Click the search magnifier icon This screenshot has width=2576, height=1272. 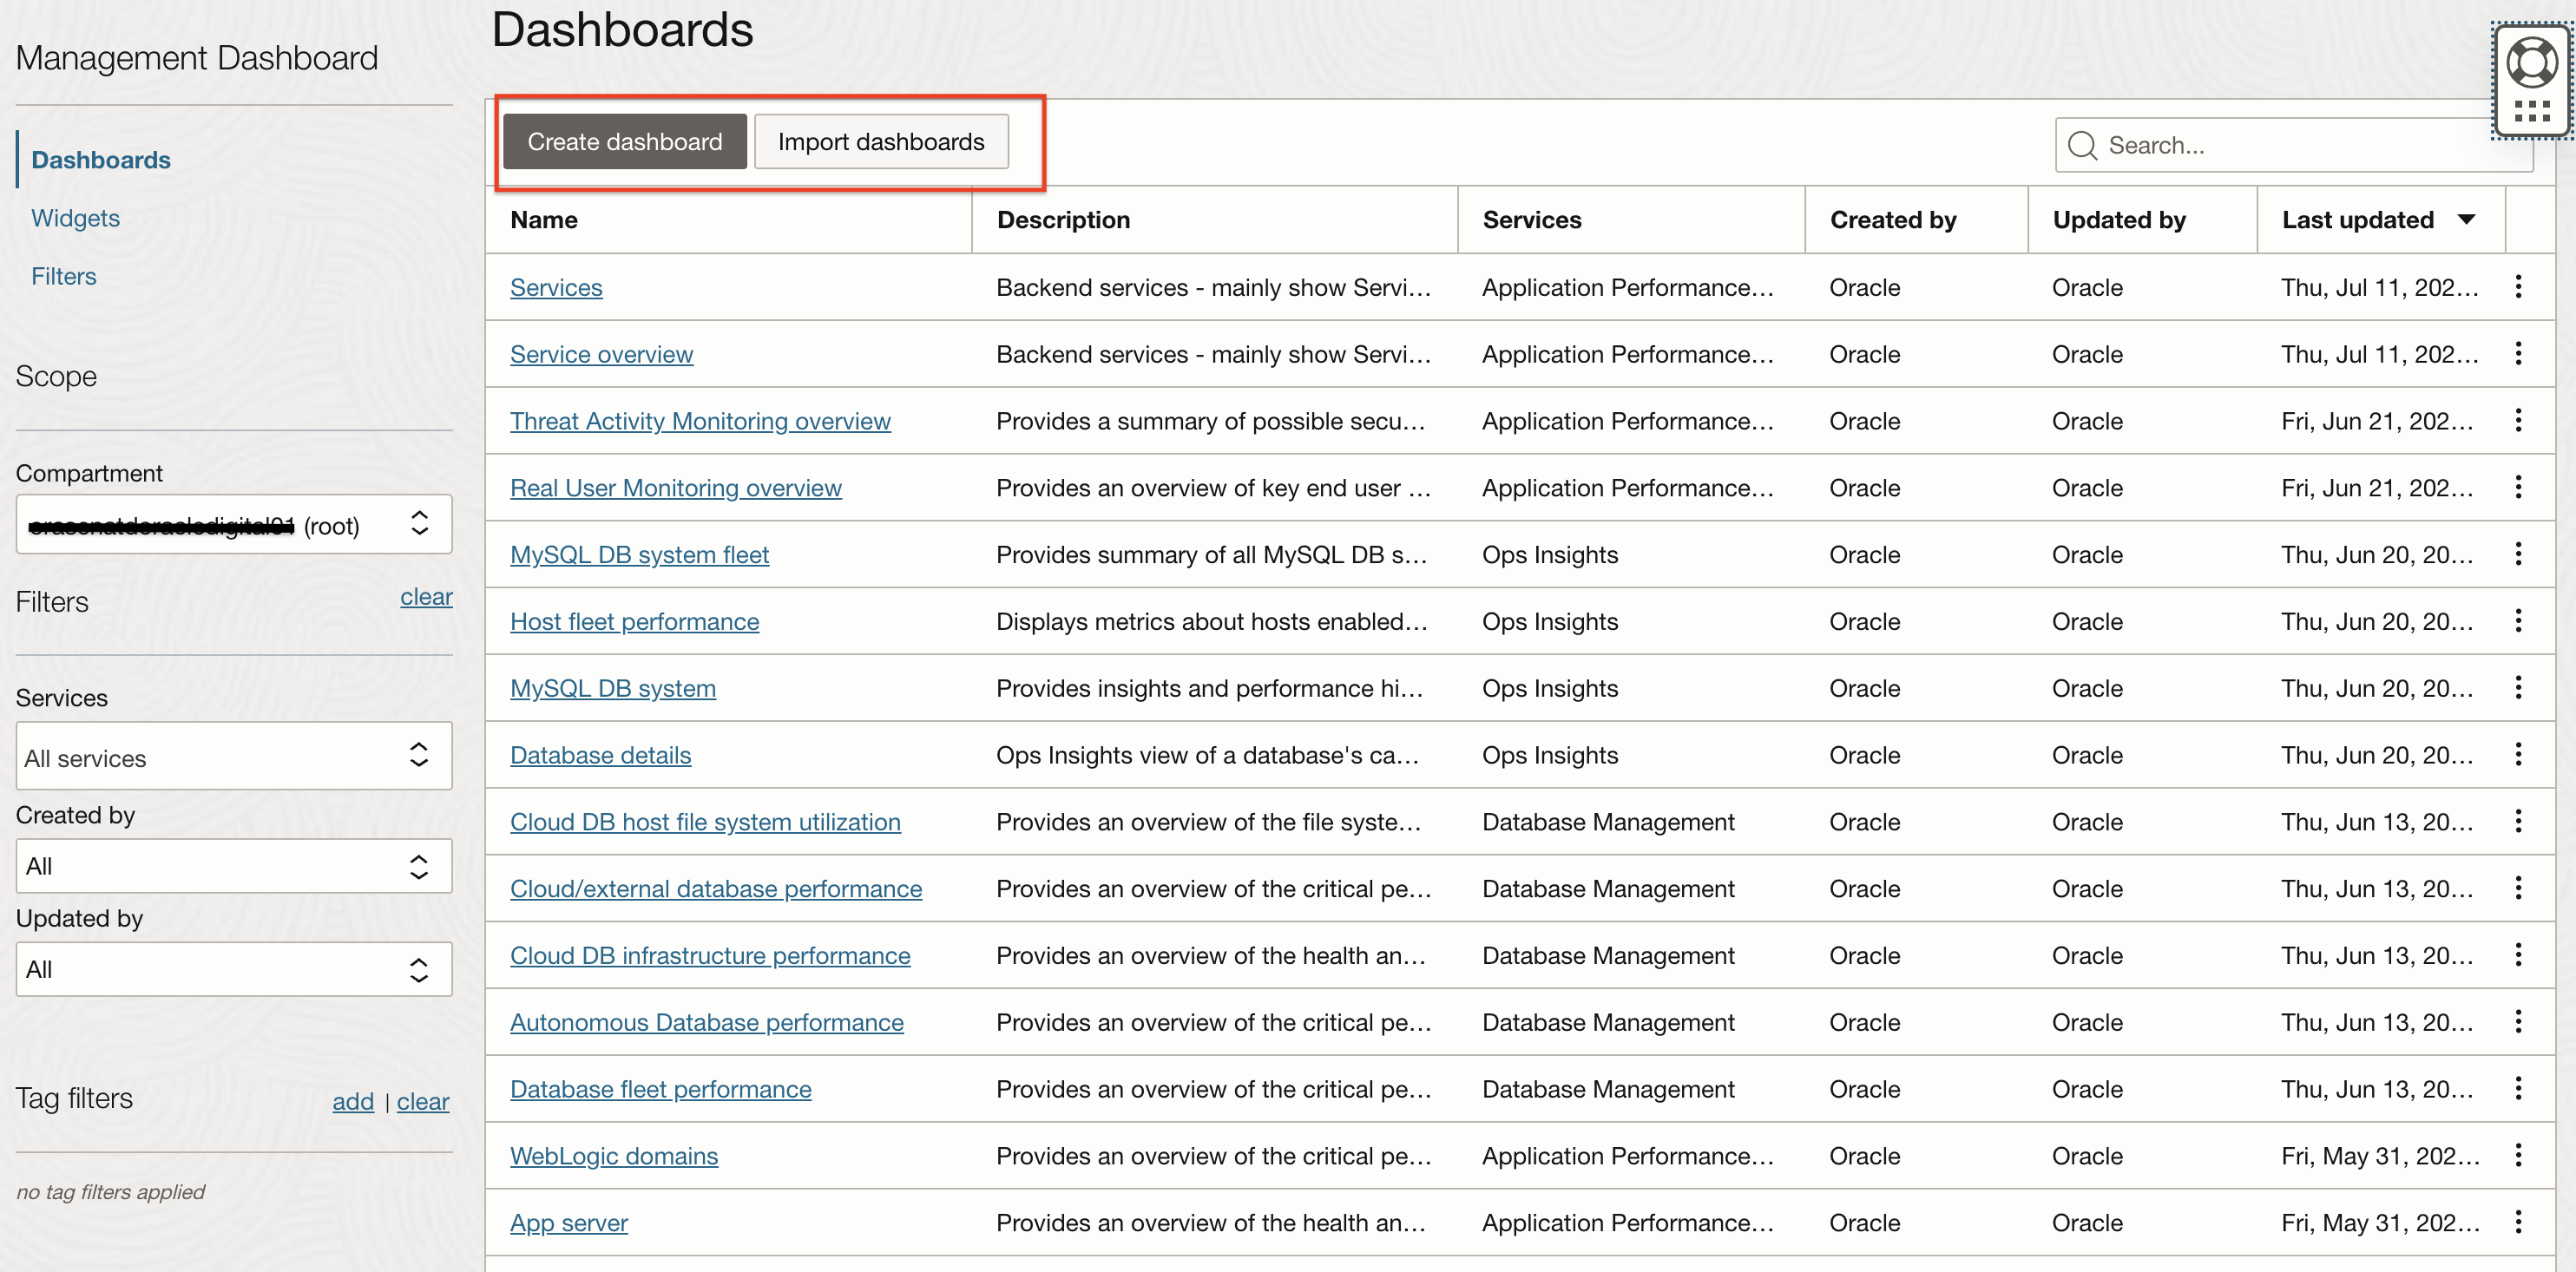[x=2083, y=145]
